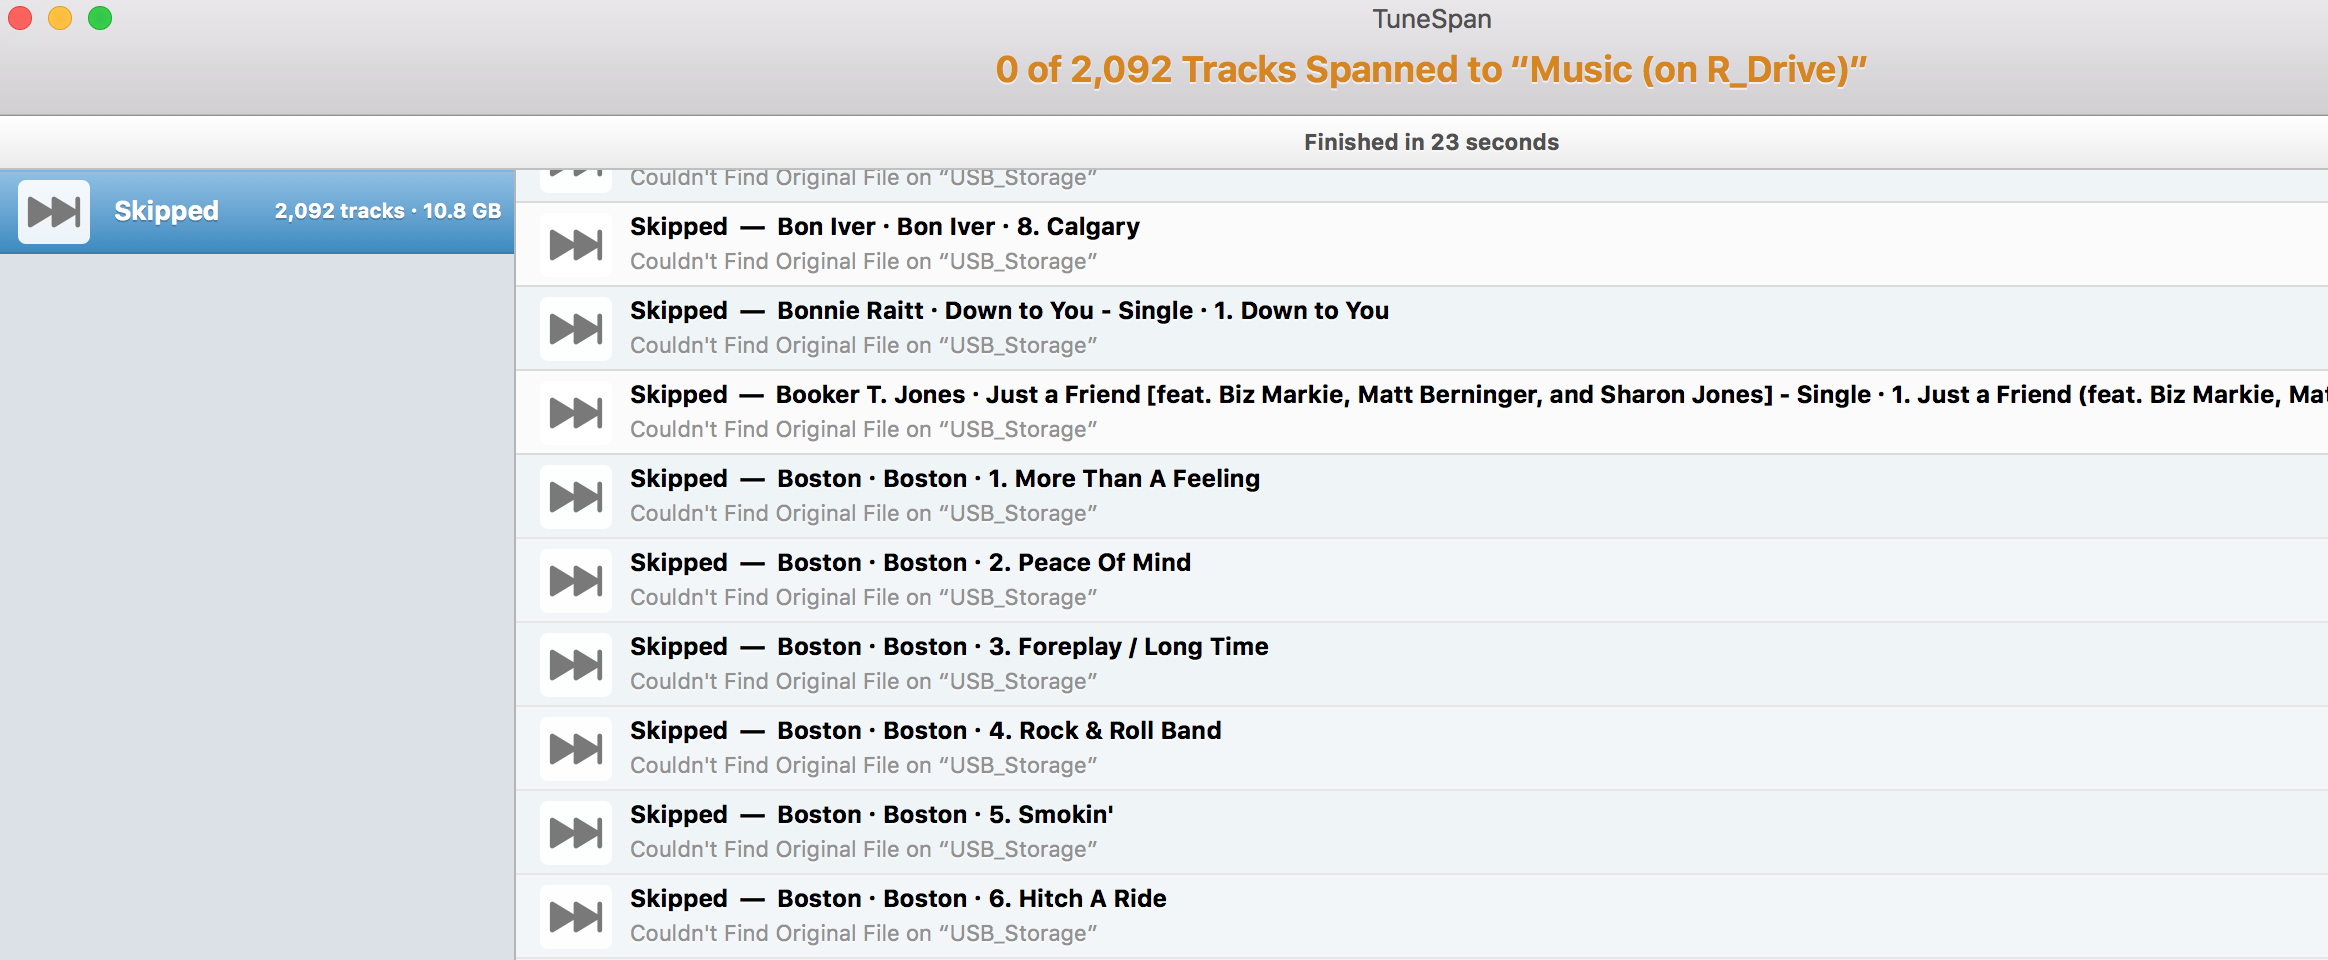Click the yellow minimize window button

pyautogui.click(x=60, y=18)
